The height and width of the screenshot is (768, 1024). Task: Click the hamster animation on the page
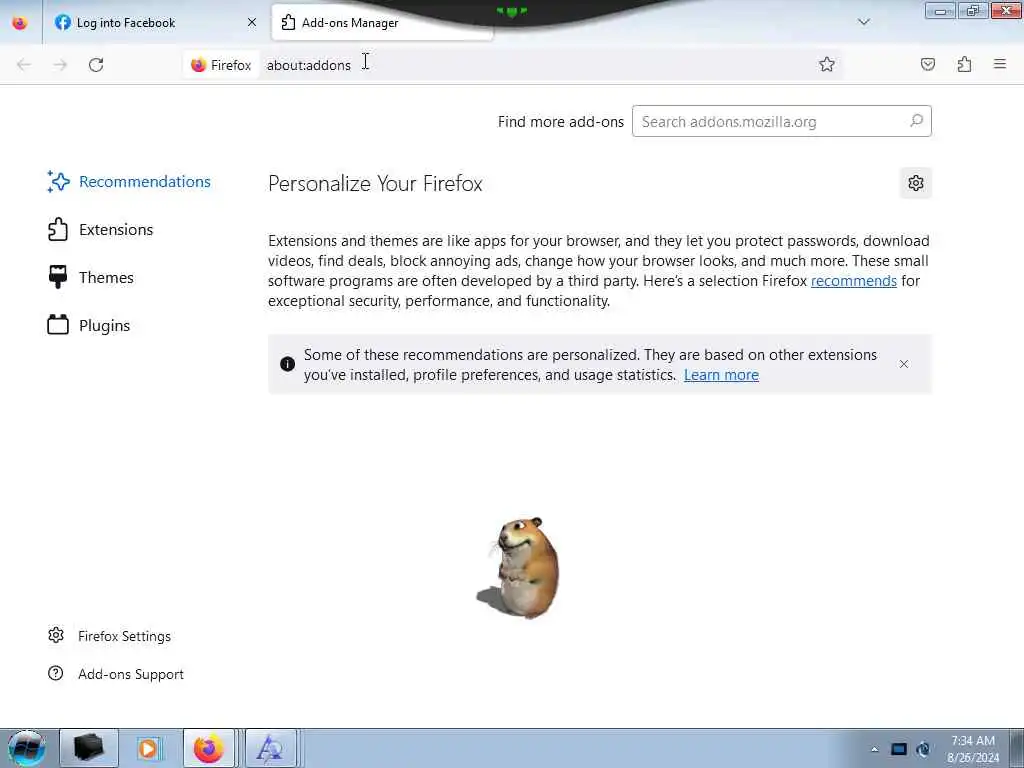pos(519,567)
